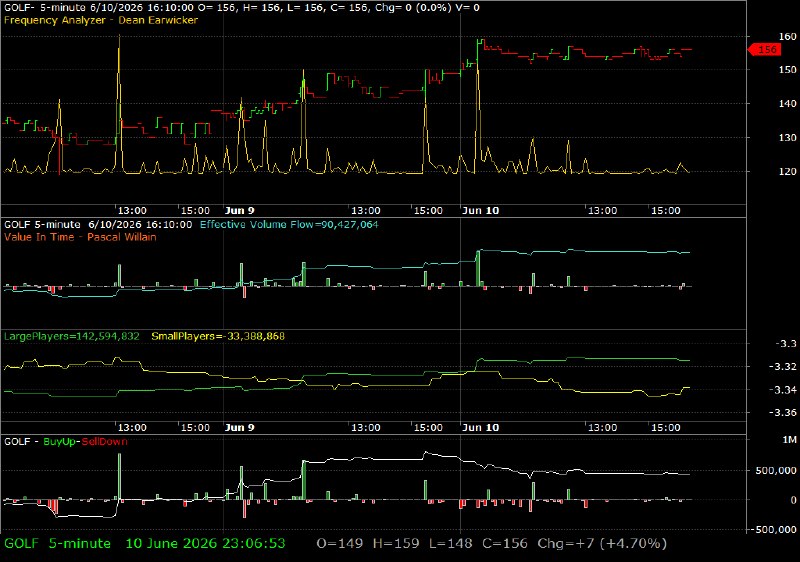
Task: Click the status bar 'GOLF 5-minute' symbol text
Action: coord(57,544)
